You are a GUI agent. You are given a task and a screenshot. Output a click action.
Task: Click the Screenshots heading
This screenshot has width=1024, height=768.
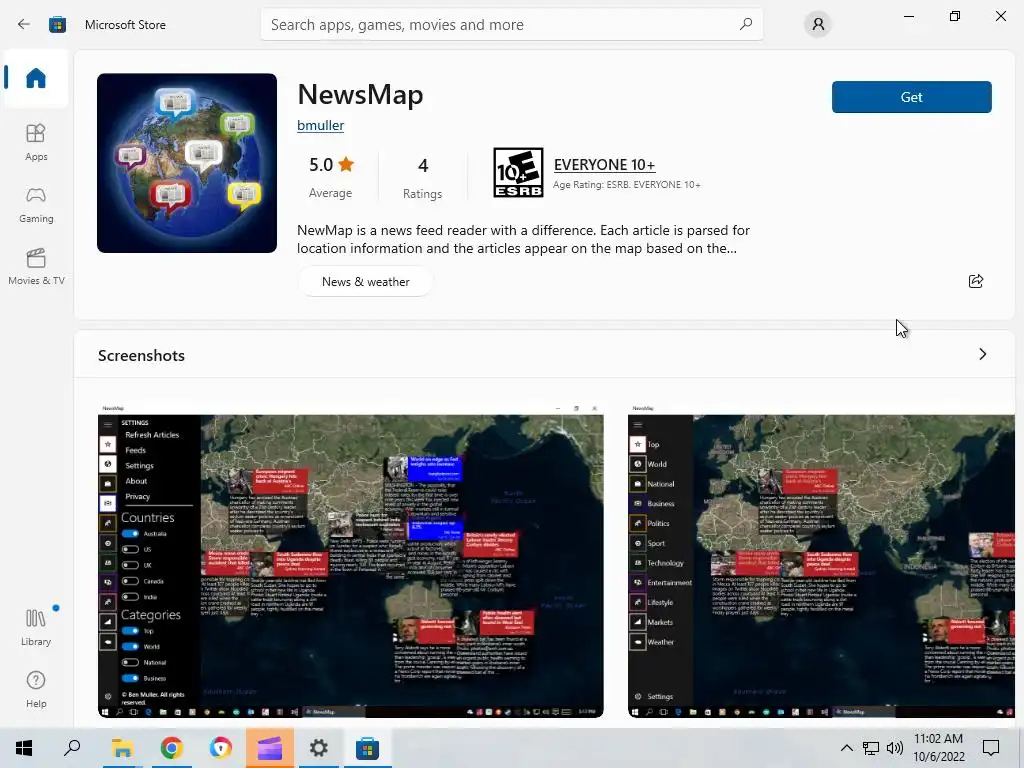pyautogui.click(x=141, y=356)
